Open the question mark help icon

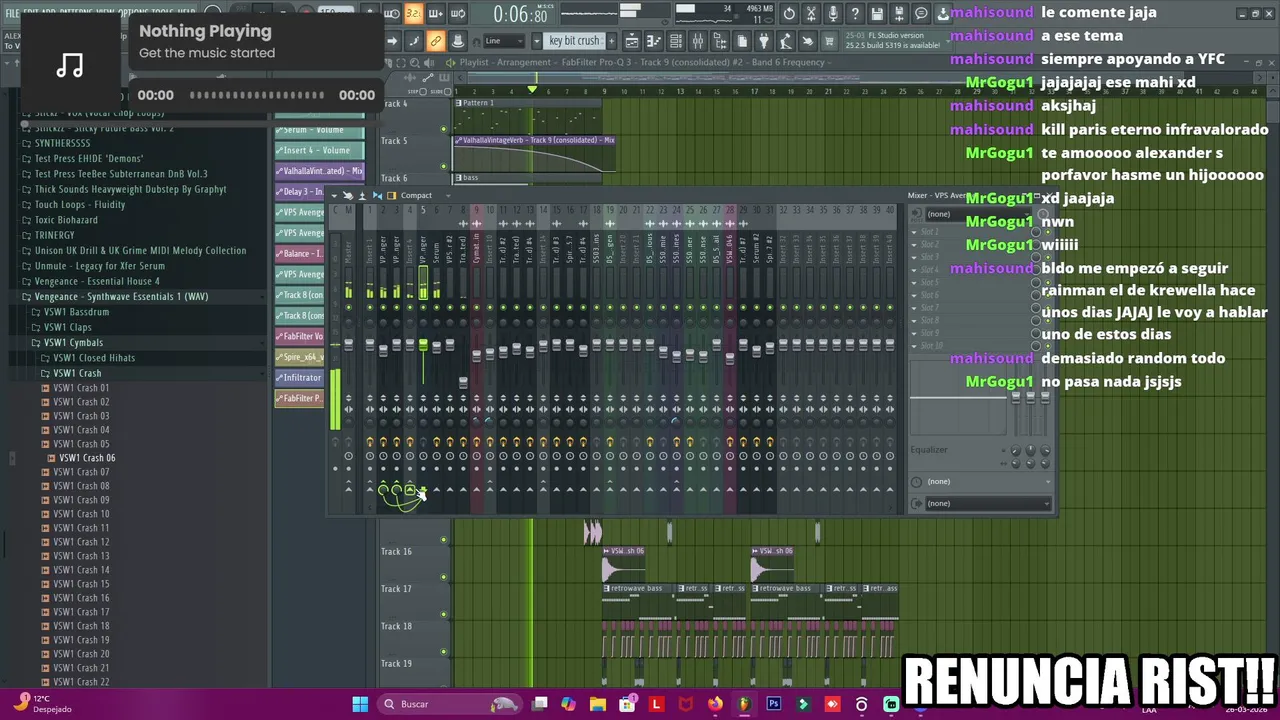coord(855,14)
